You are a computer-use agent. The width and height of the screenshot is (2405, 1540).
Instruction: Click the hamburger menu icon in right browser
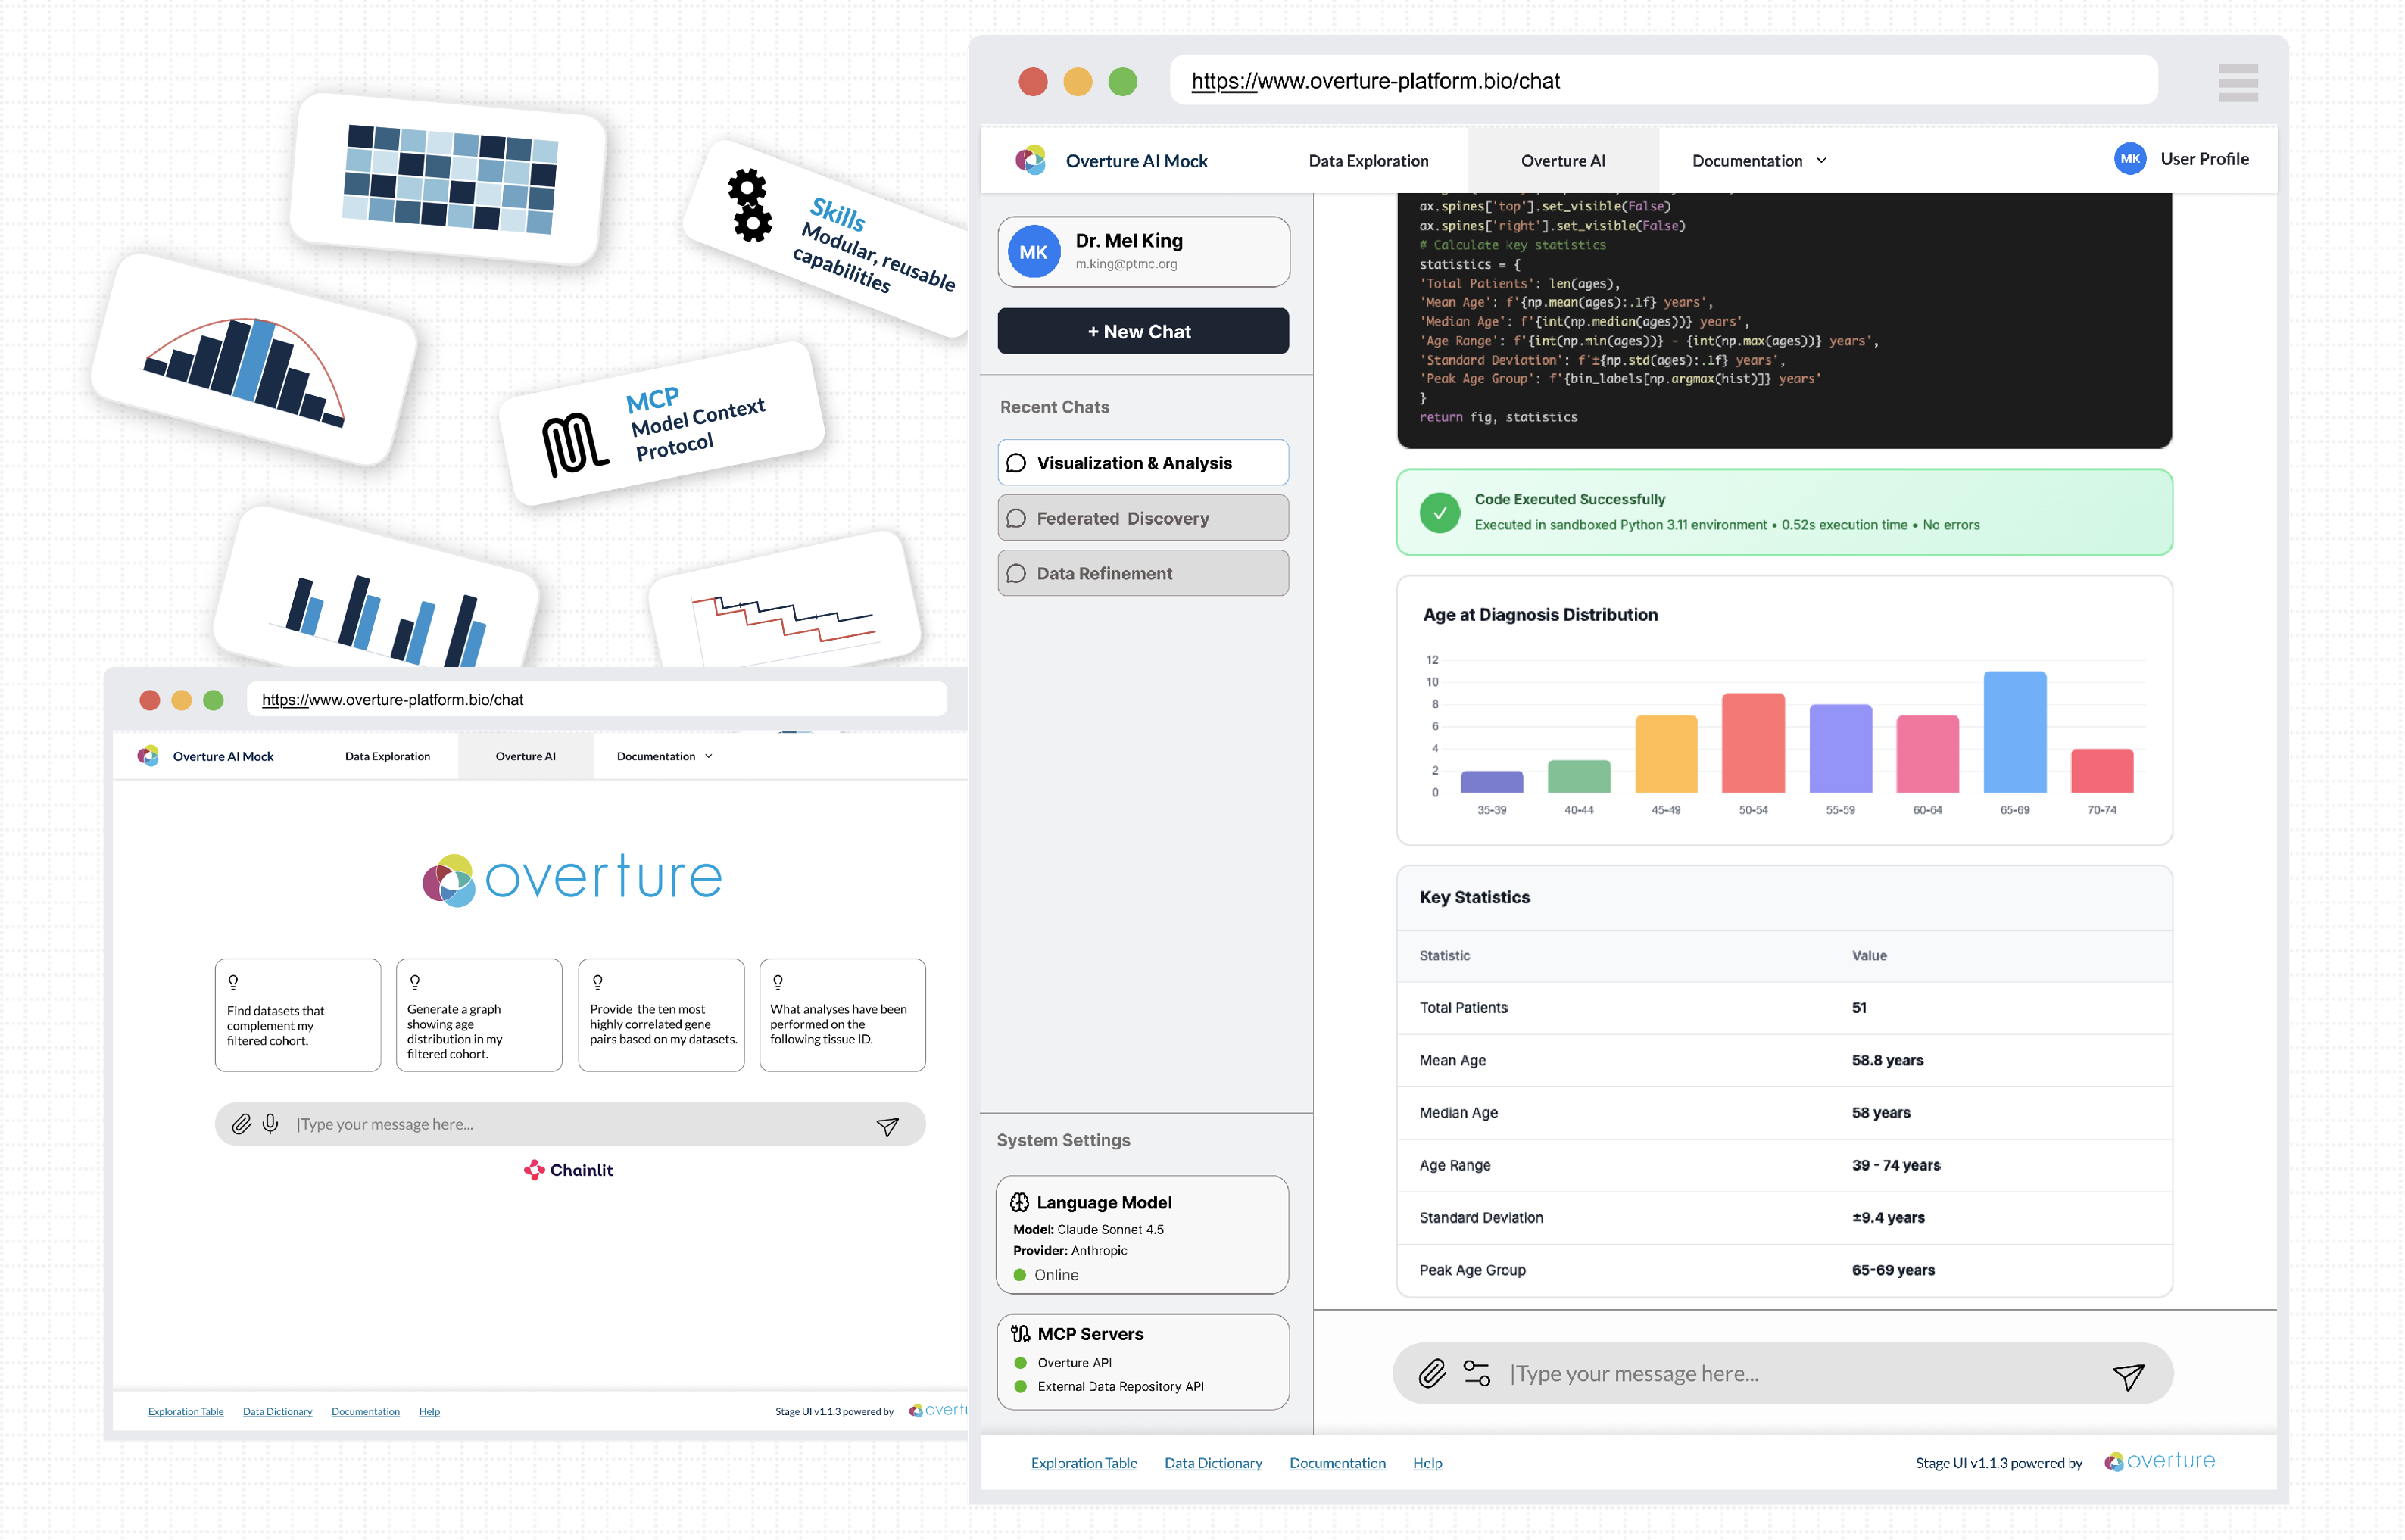pos(2237,83)
